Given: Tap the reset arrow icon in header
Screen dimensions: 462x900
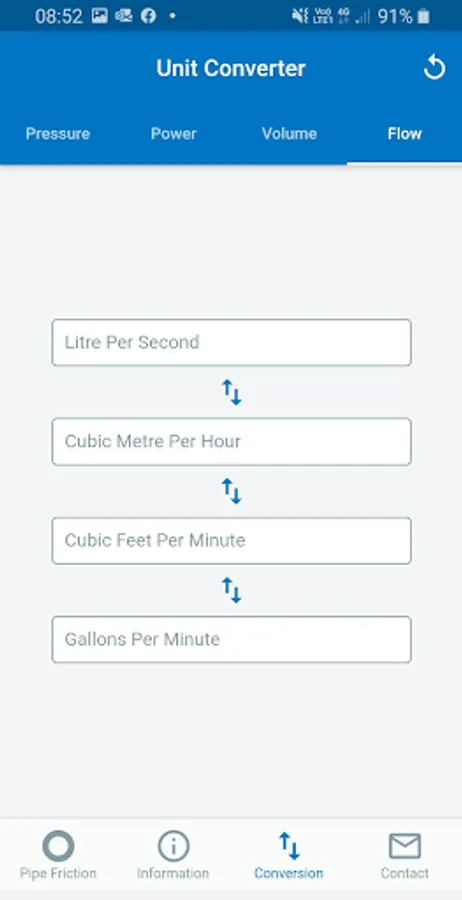Looking at the screenshot, I should click(434, 68).
